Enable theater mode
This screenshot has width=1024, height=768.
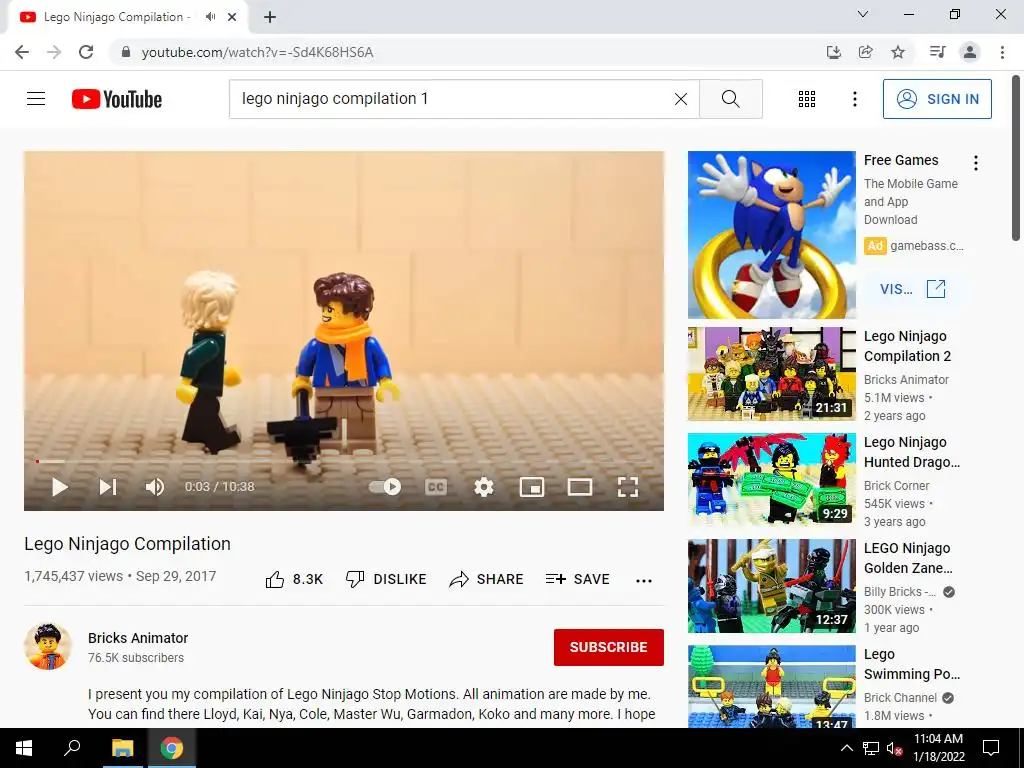[580, 487]
